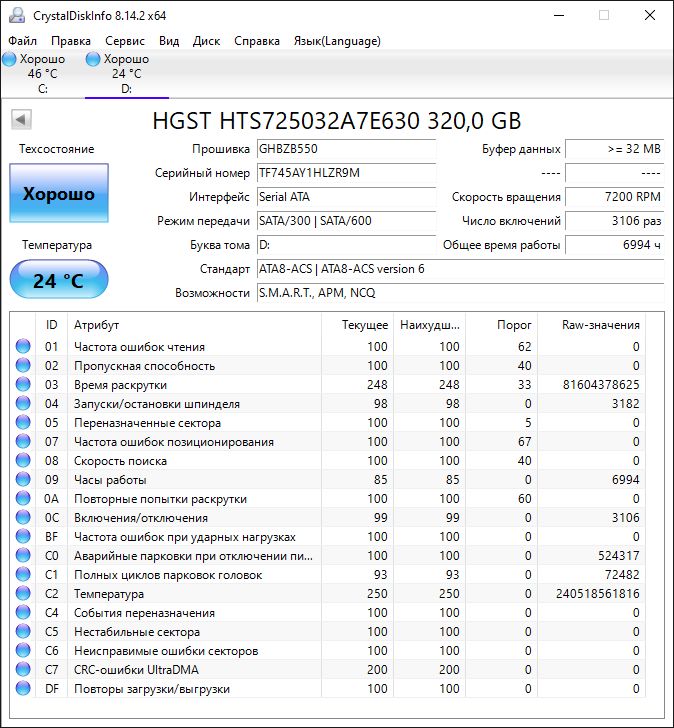The width and height of the screenshot is (674, 728).
Task: Click the serial number field
Action: (345, 173)
